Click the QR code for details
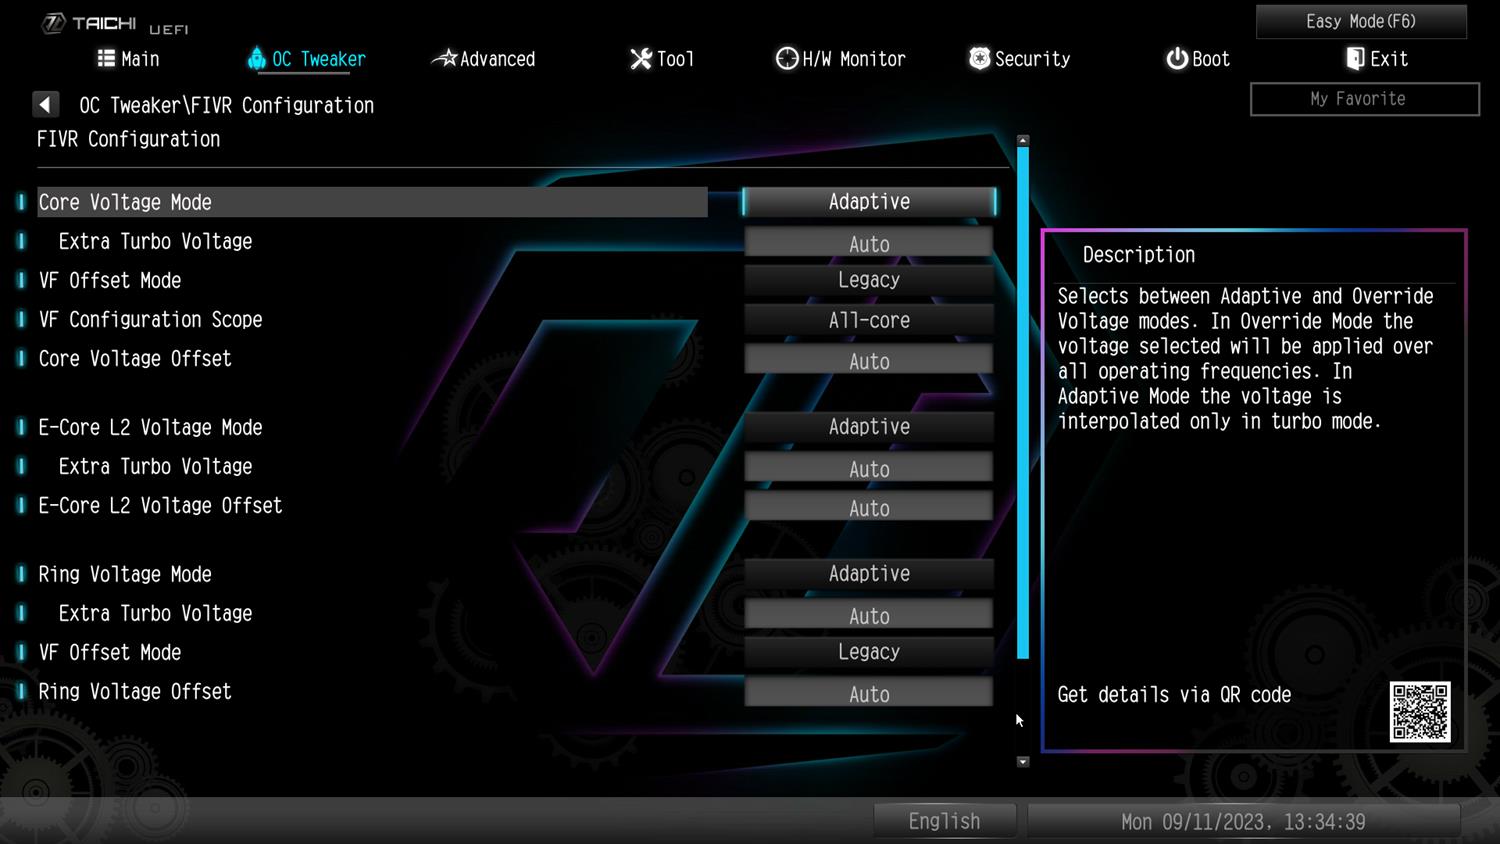 coord(1420,712)
